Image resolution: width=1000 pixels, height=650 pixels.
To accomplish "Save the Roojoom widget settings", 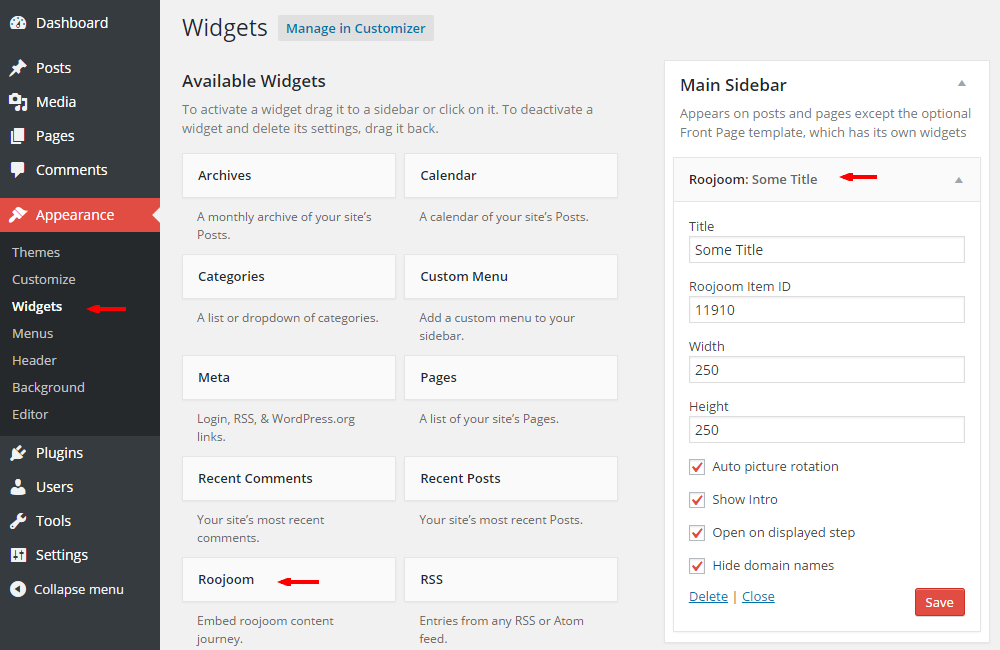I will (x=939, y=602).
